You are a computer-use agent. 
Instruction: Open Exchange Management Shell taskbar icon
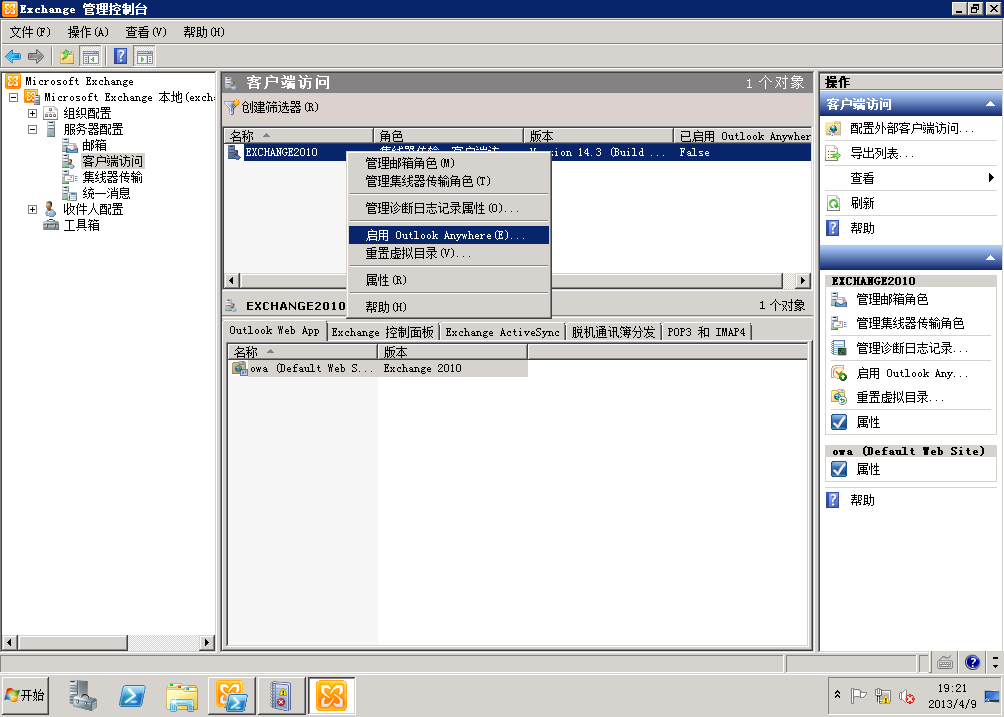pyautogui.click(x=231, y=695)
